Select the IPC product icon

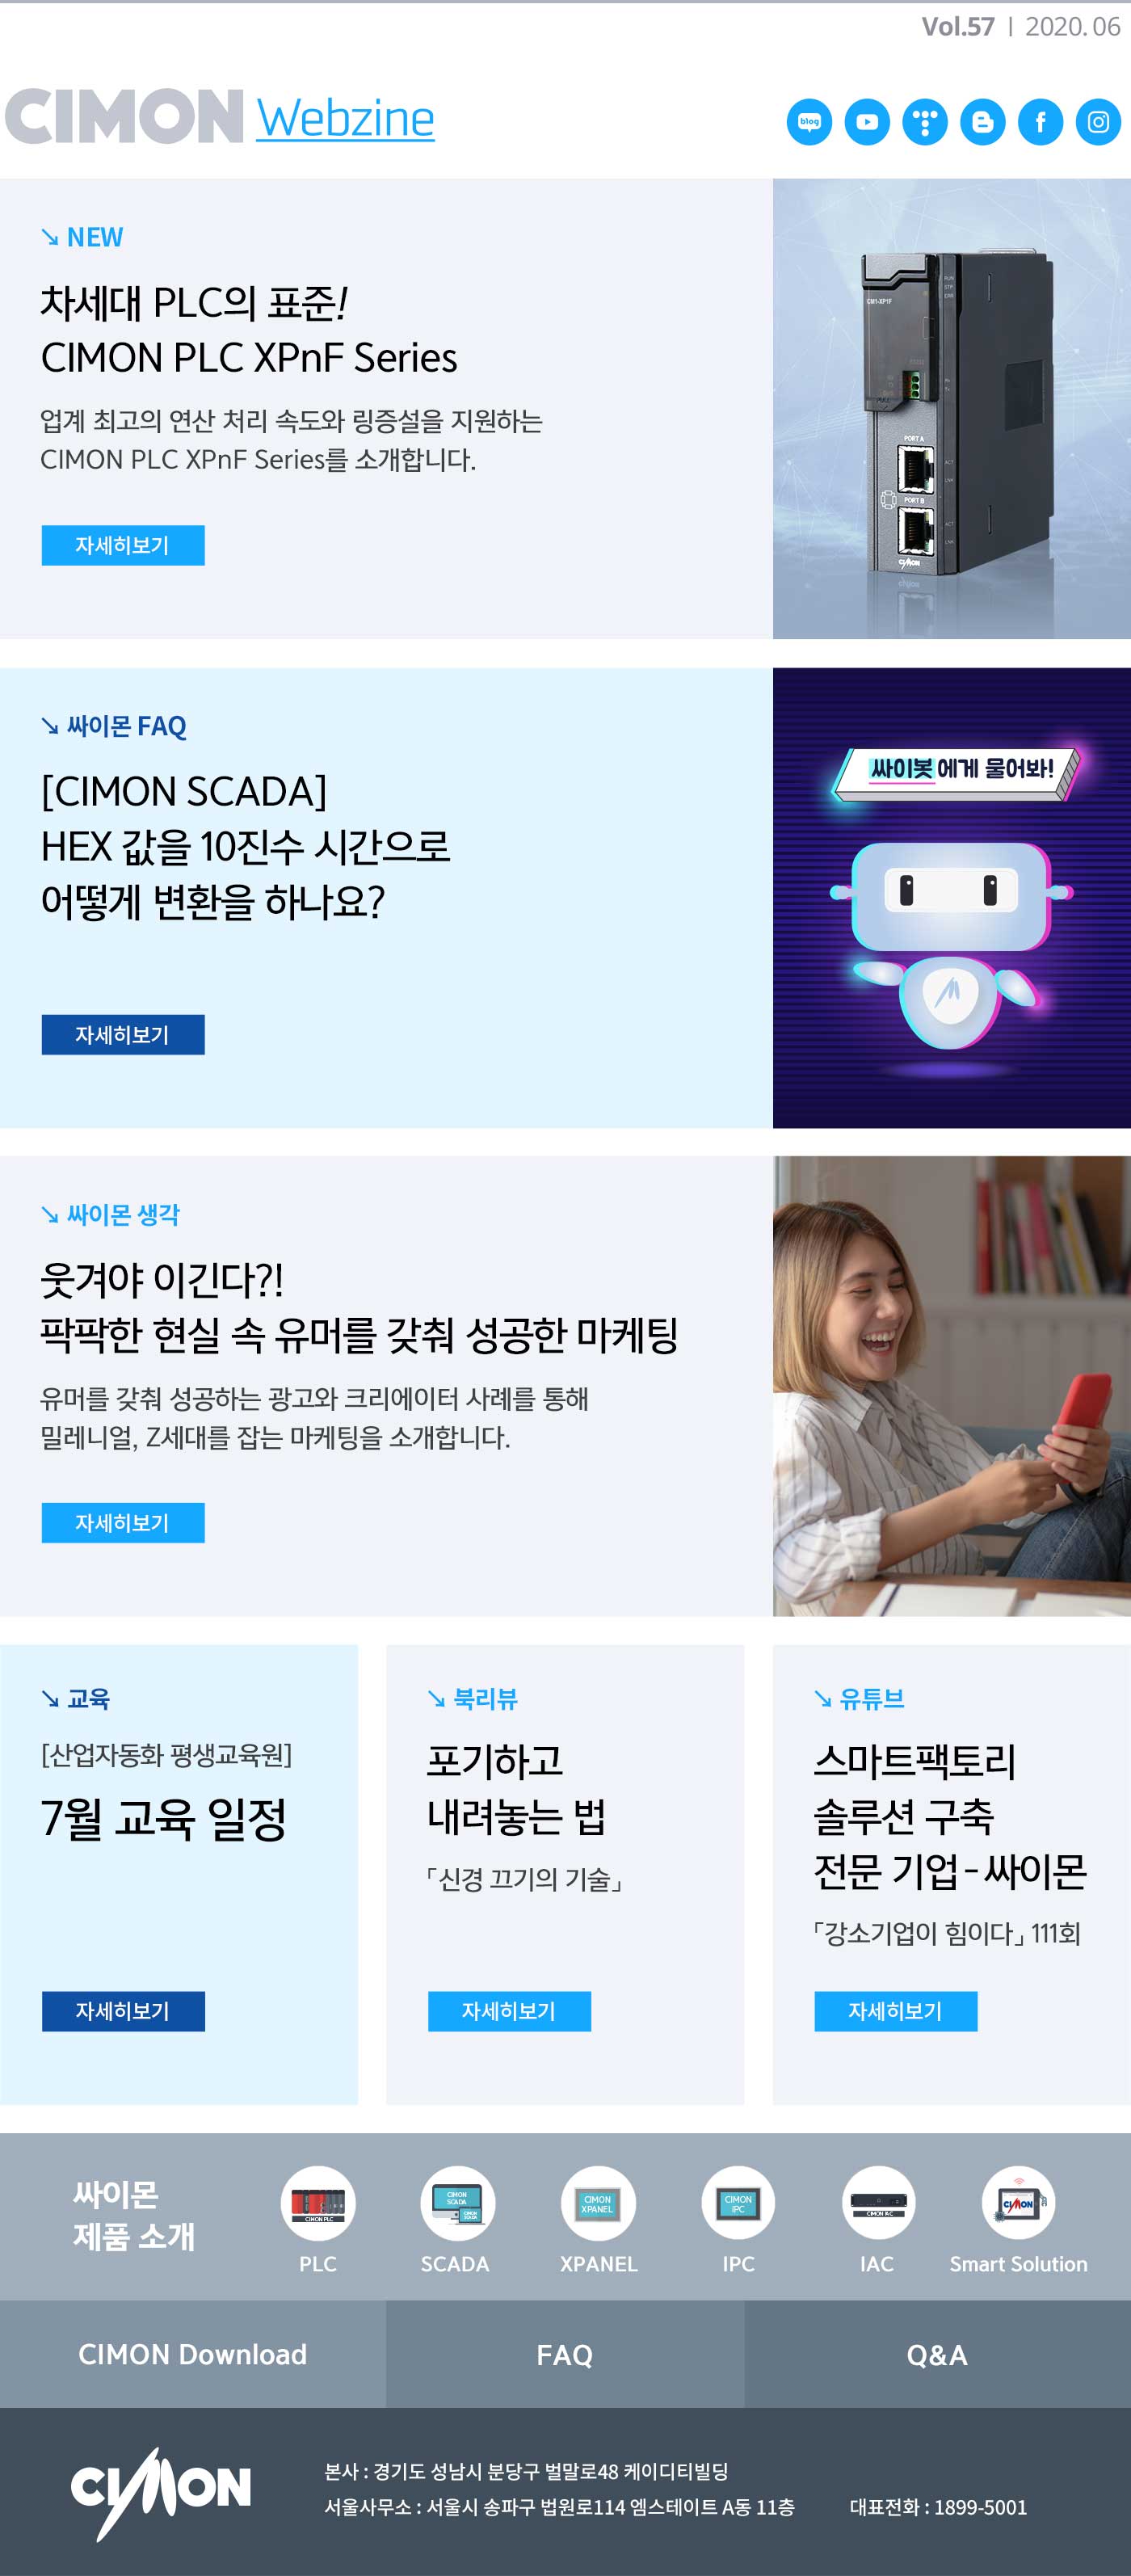tap(738, 2203)
